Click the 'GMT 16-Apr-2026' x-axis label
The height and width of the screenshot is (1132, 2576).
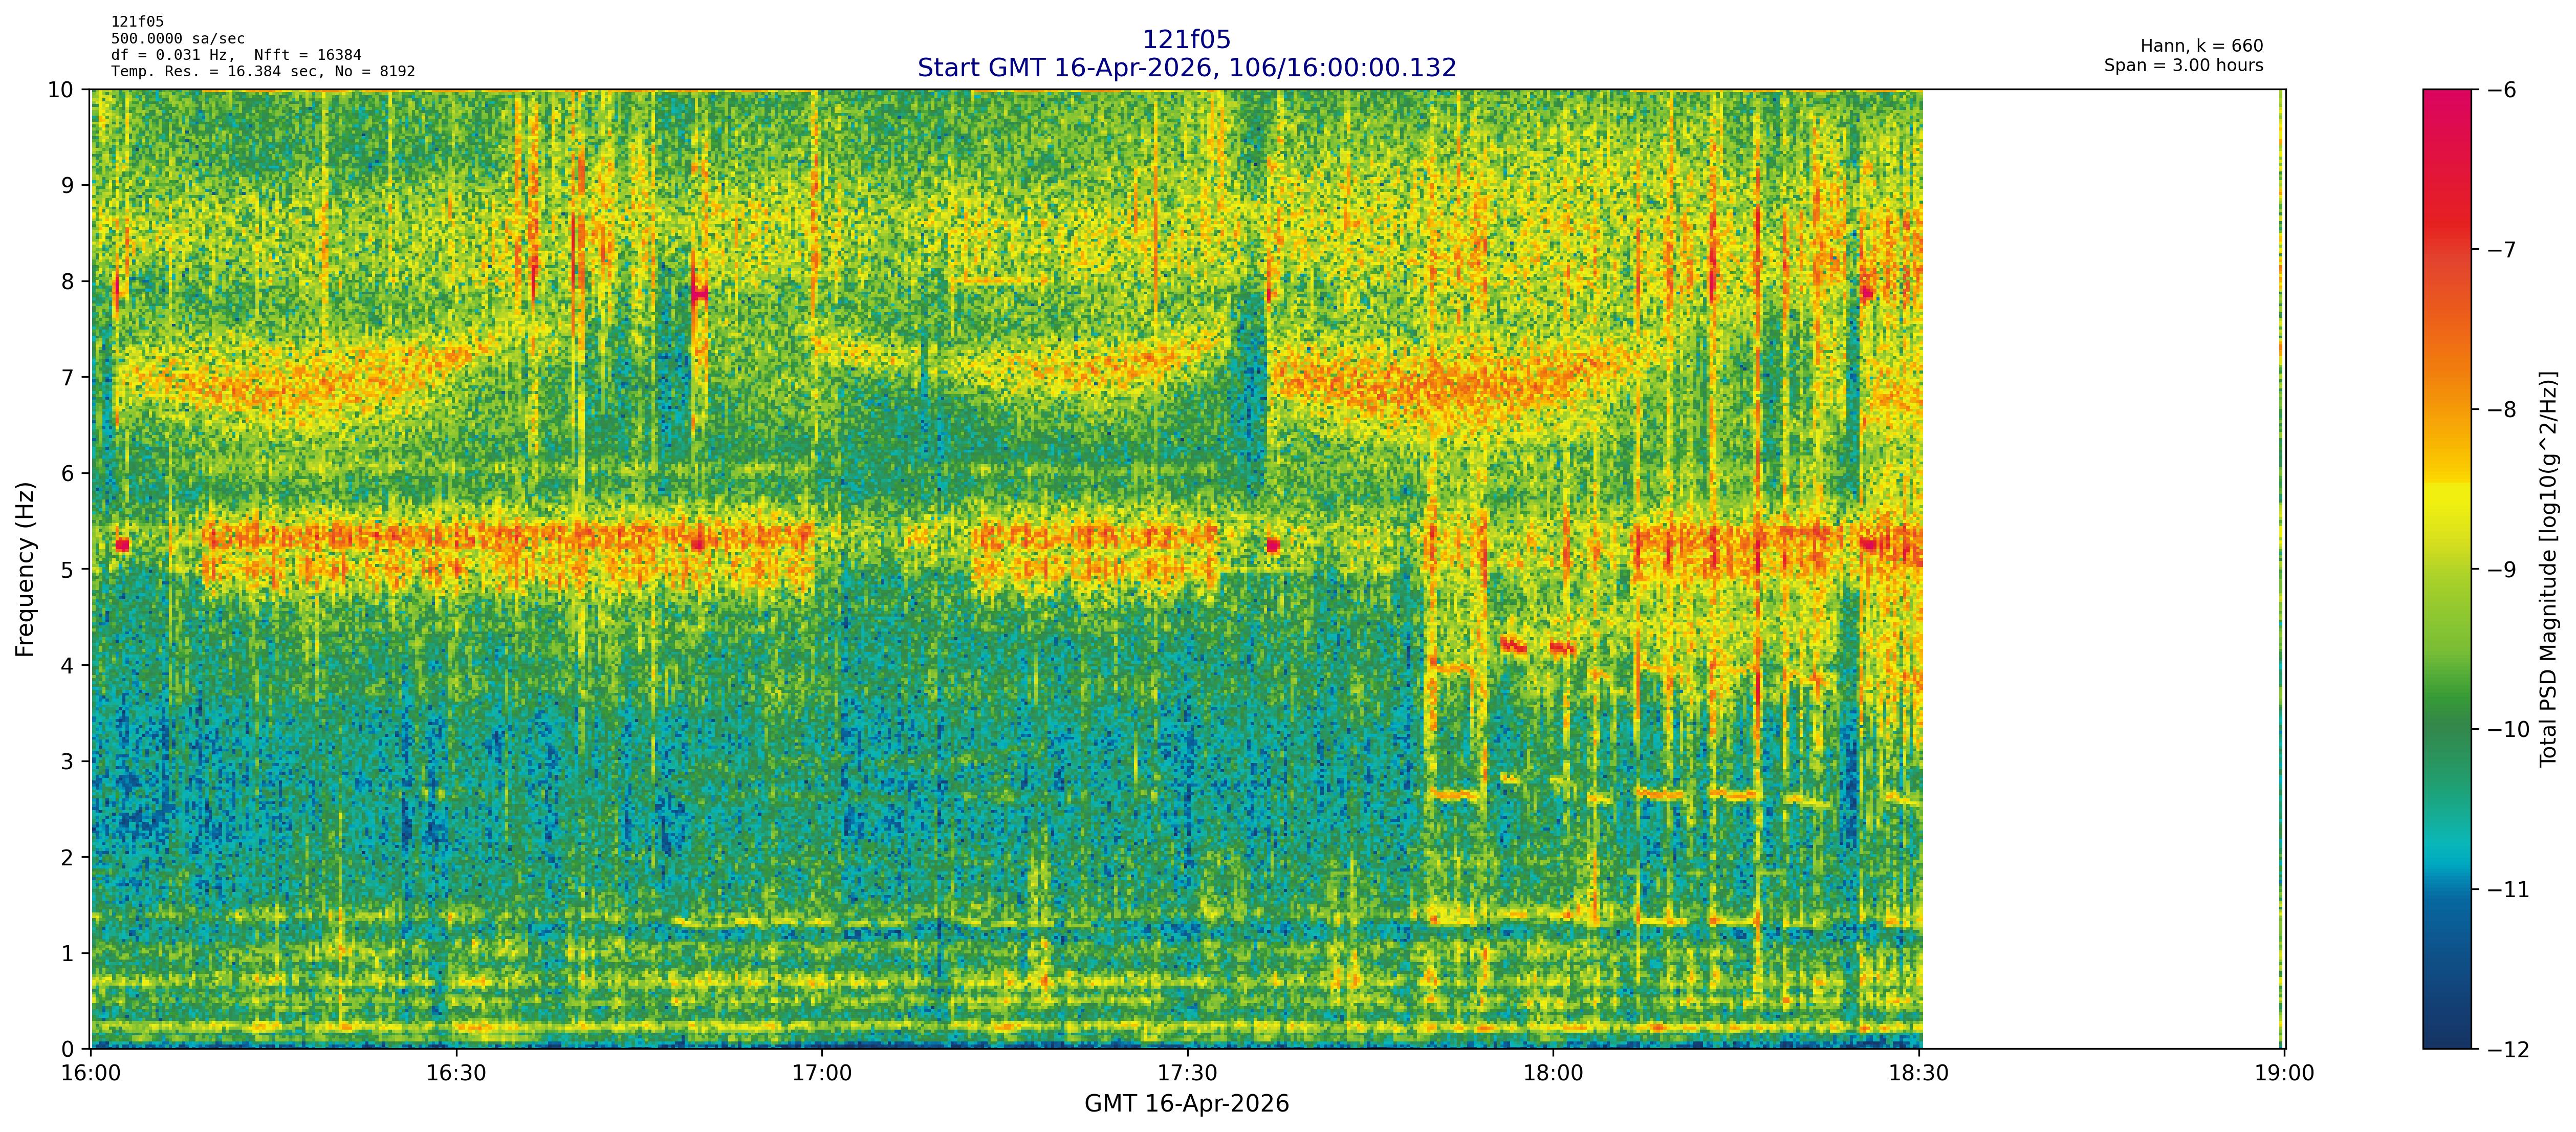(1186, 1104)
